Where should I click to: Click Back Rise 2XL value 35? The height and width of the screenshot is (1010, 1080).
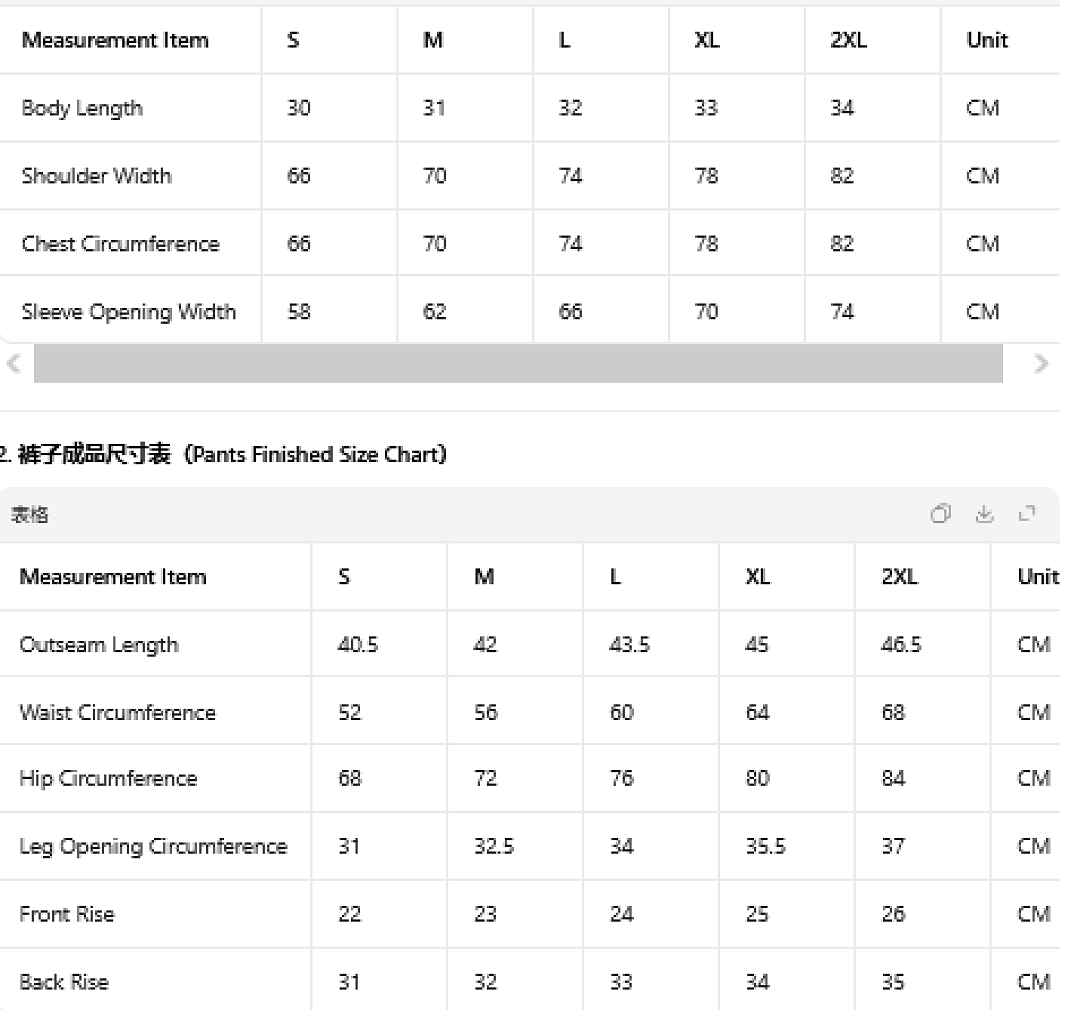(893, 982)
